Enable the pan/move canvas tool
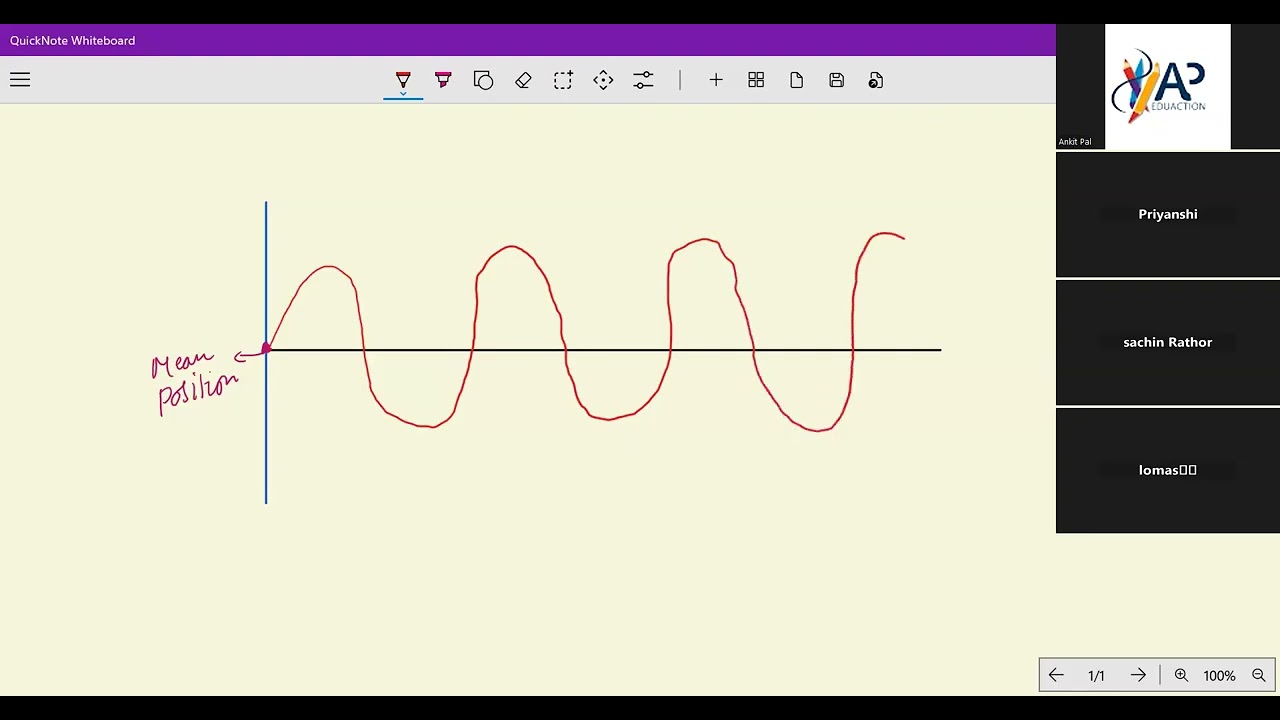1280x720 pixels. pyautogui.click(x=603, y=80)
